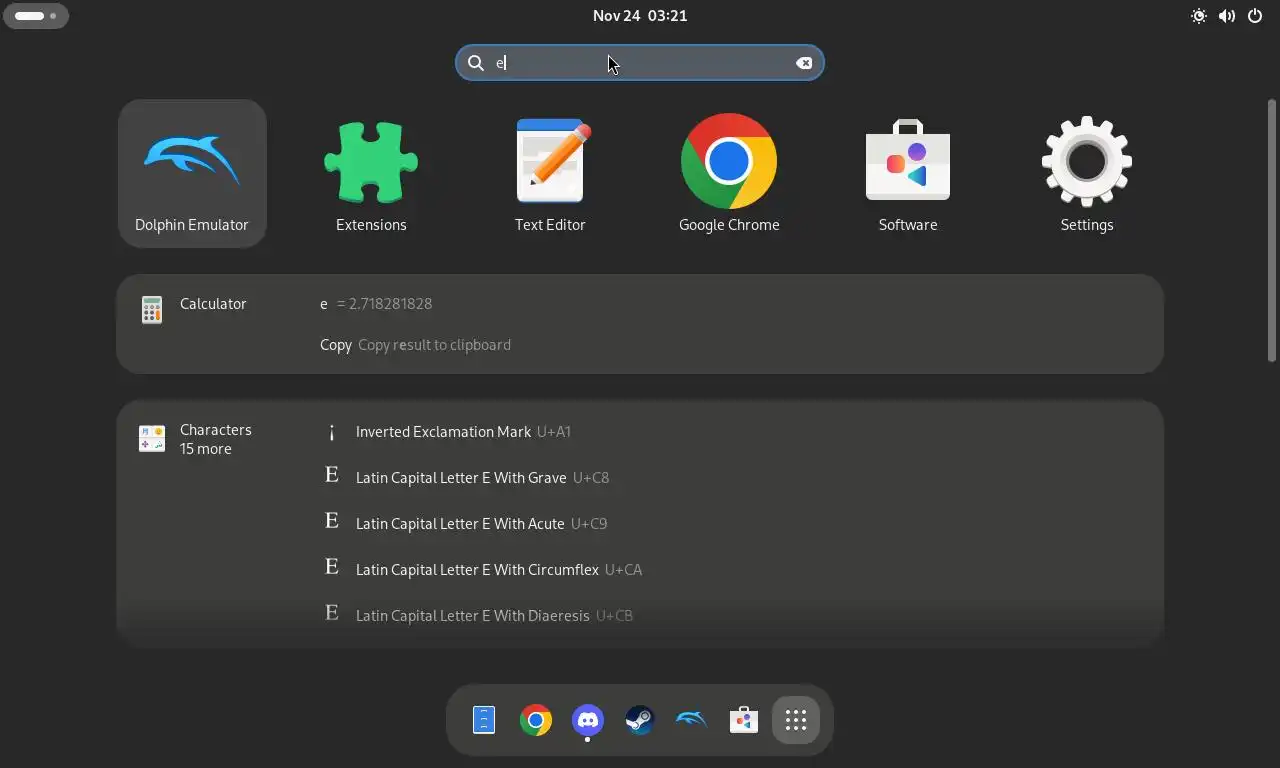
Task: Open the Software app
Action: [x=908, y=173]
